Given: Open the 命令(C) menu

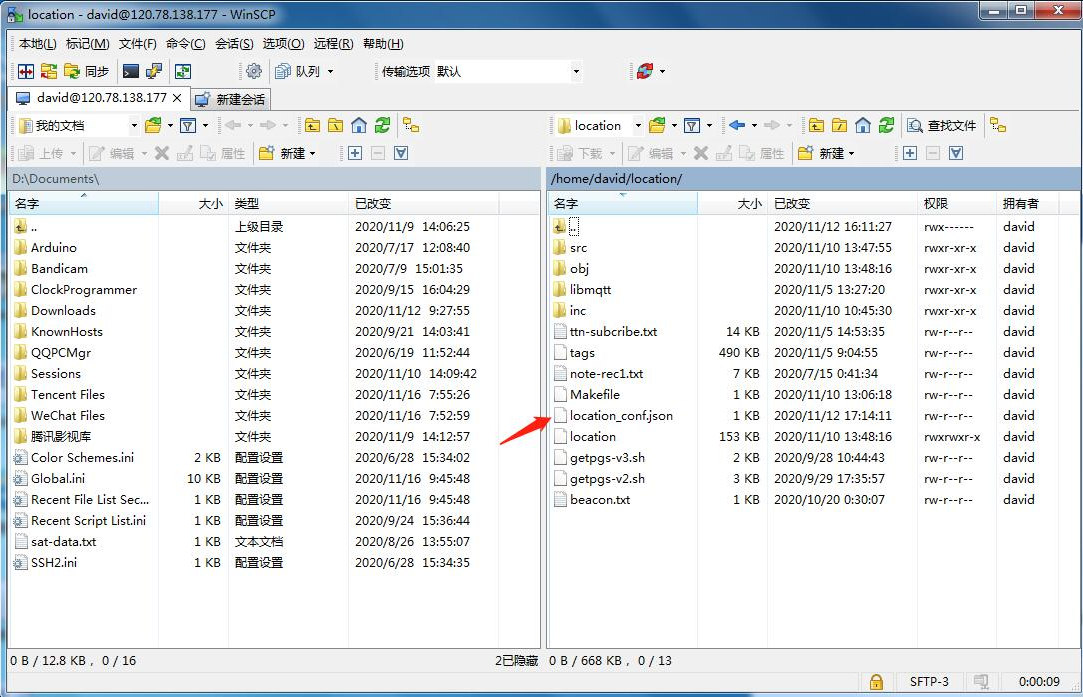Looking at the screenshot, I should [186, 44].
